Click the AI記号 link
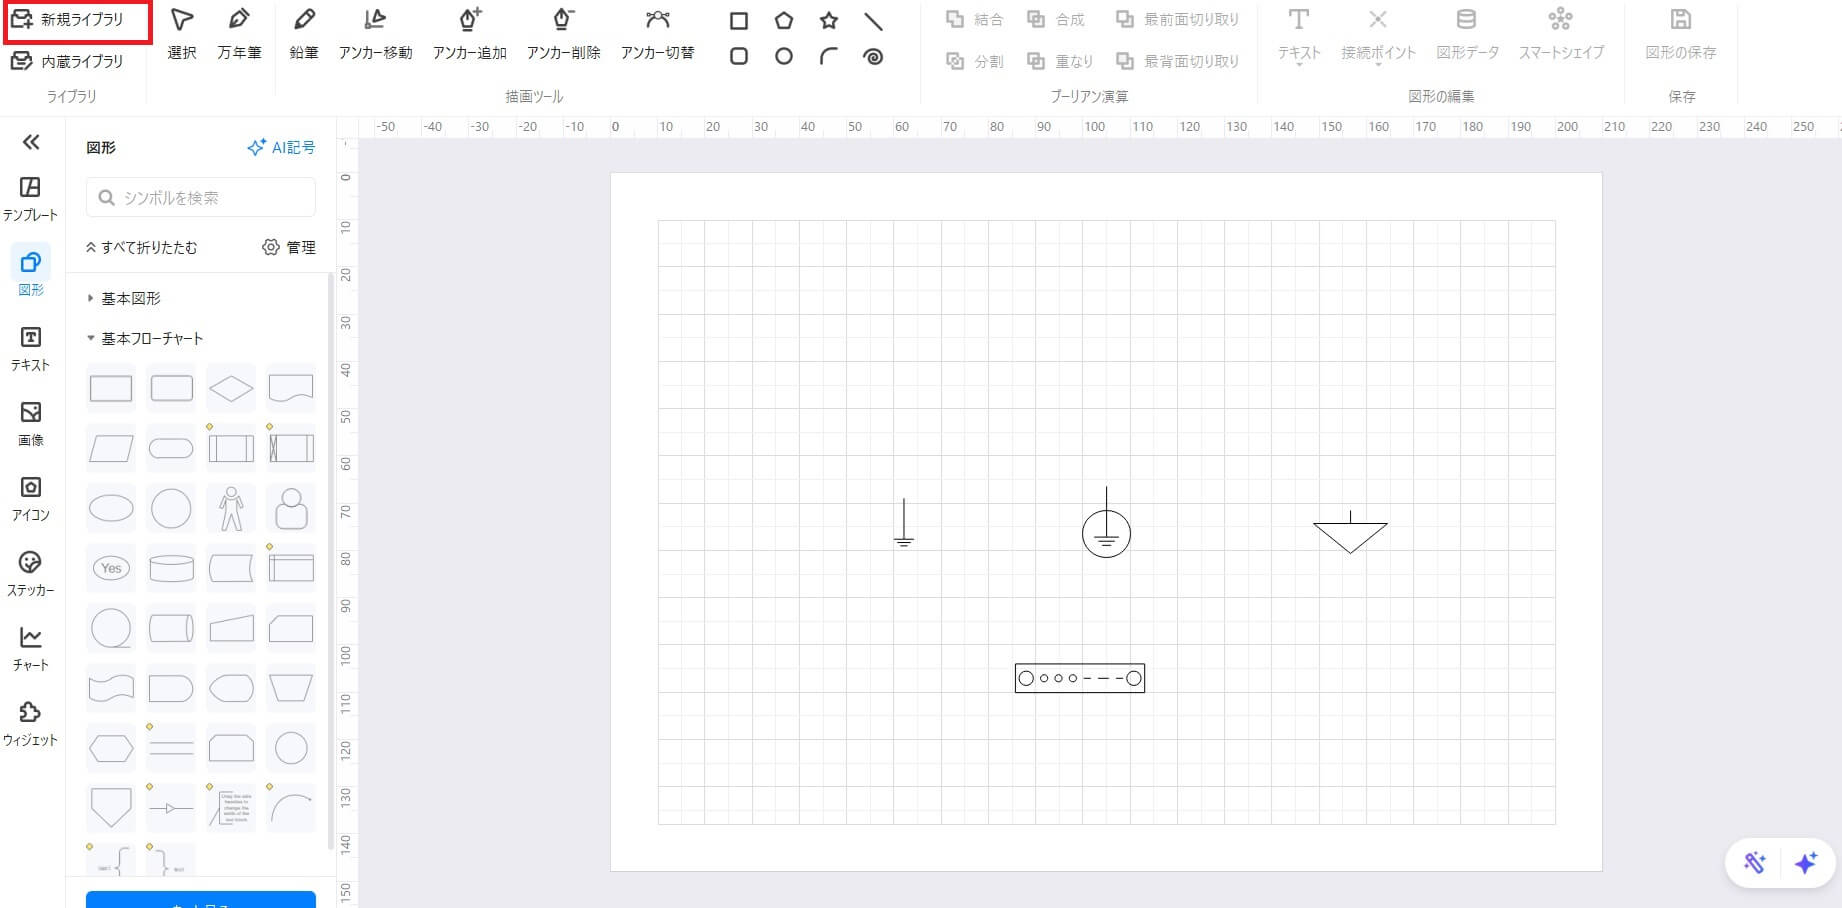 click(x=281, y=147)
